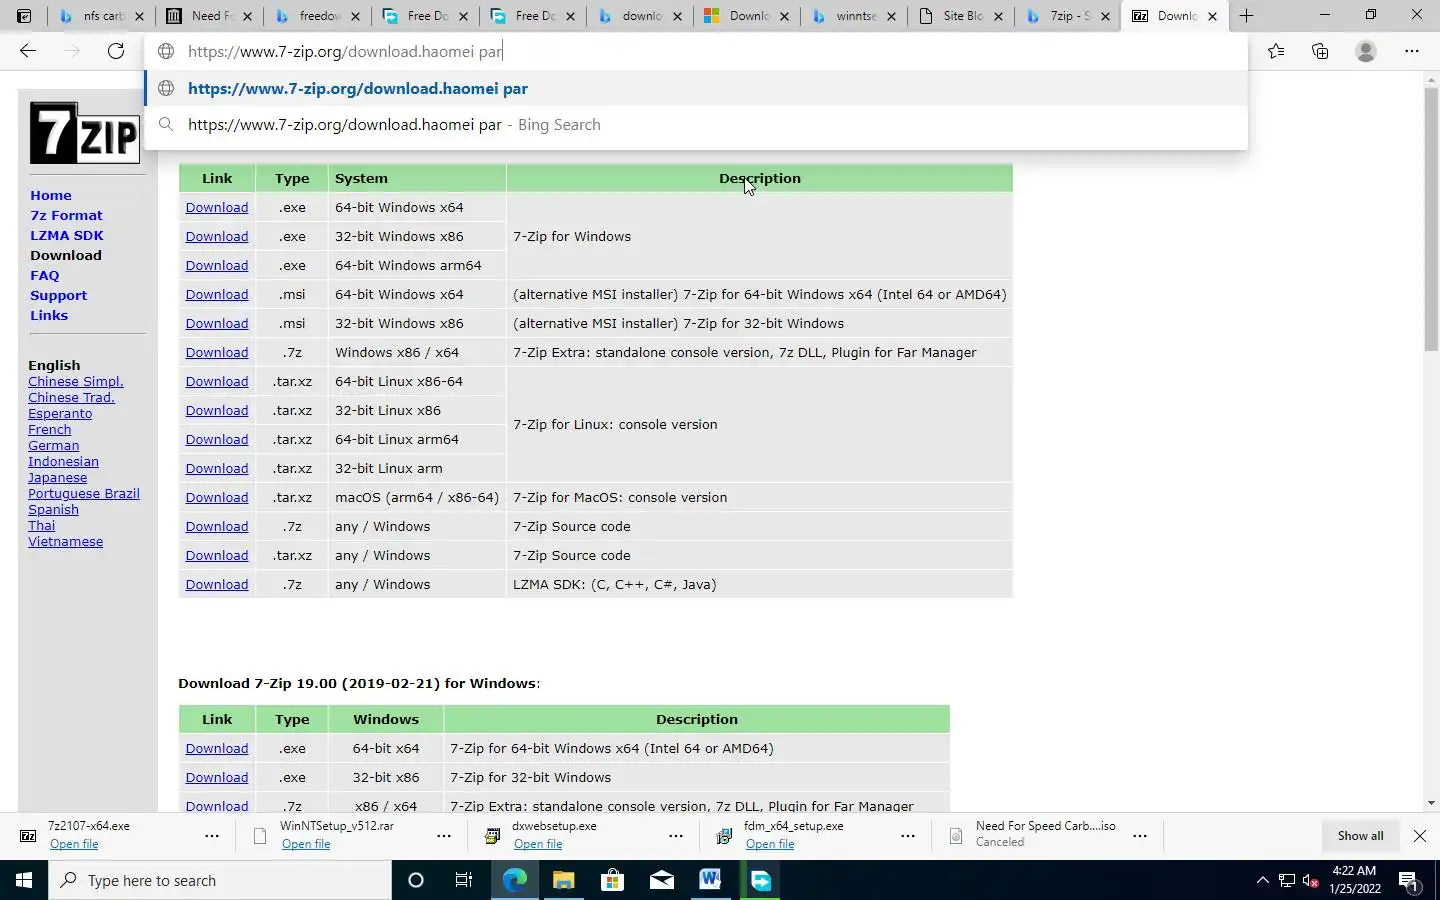Screen dimensions: 1440x900
Task: Open the taskbar clock showing 4:22 AM
Action: [x=1355, y=880]
